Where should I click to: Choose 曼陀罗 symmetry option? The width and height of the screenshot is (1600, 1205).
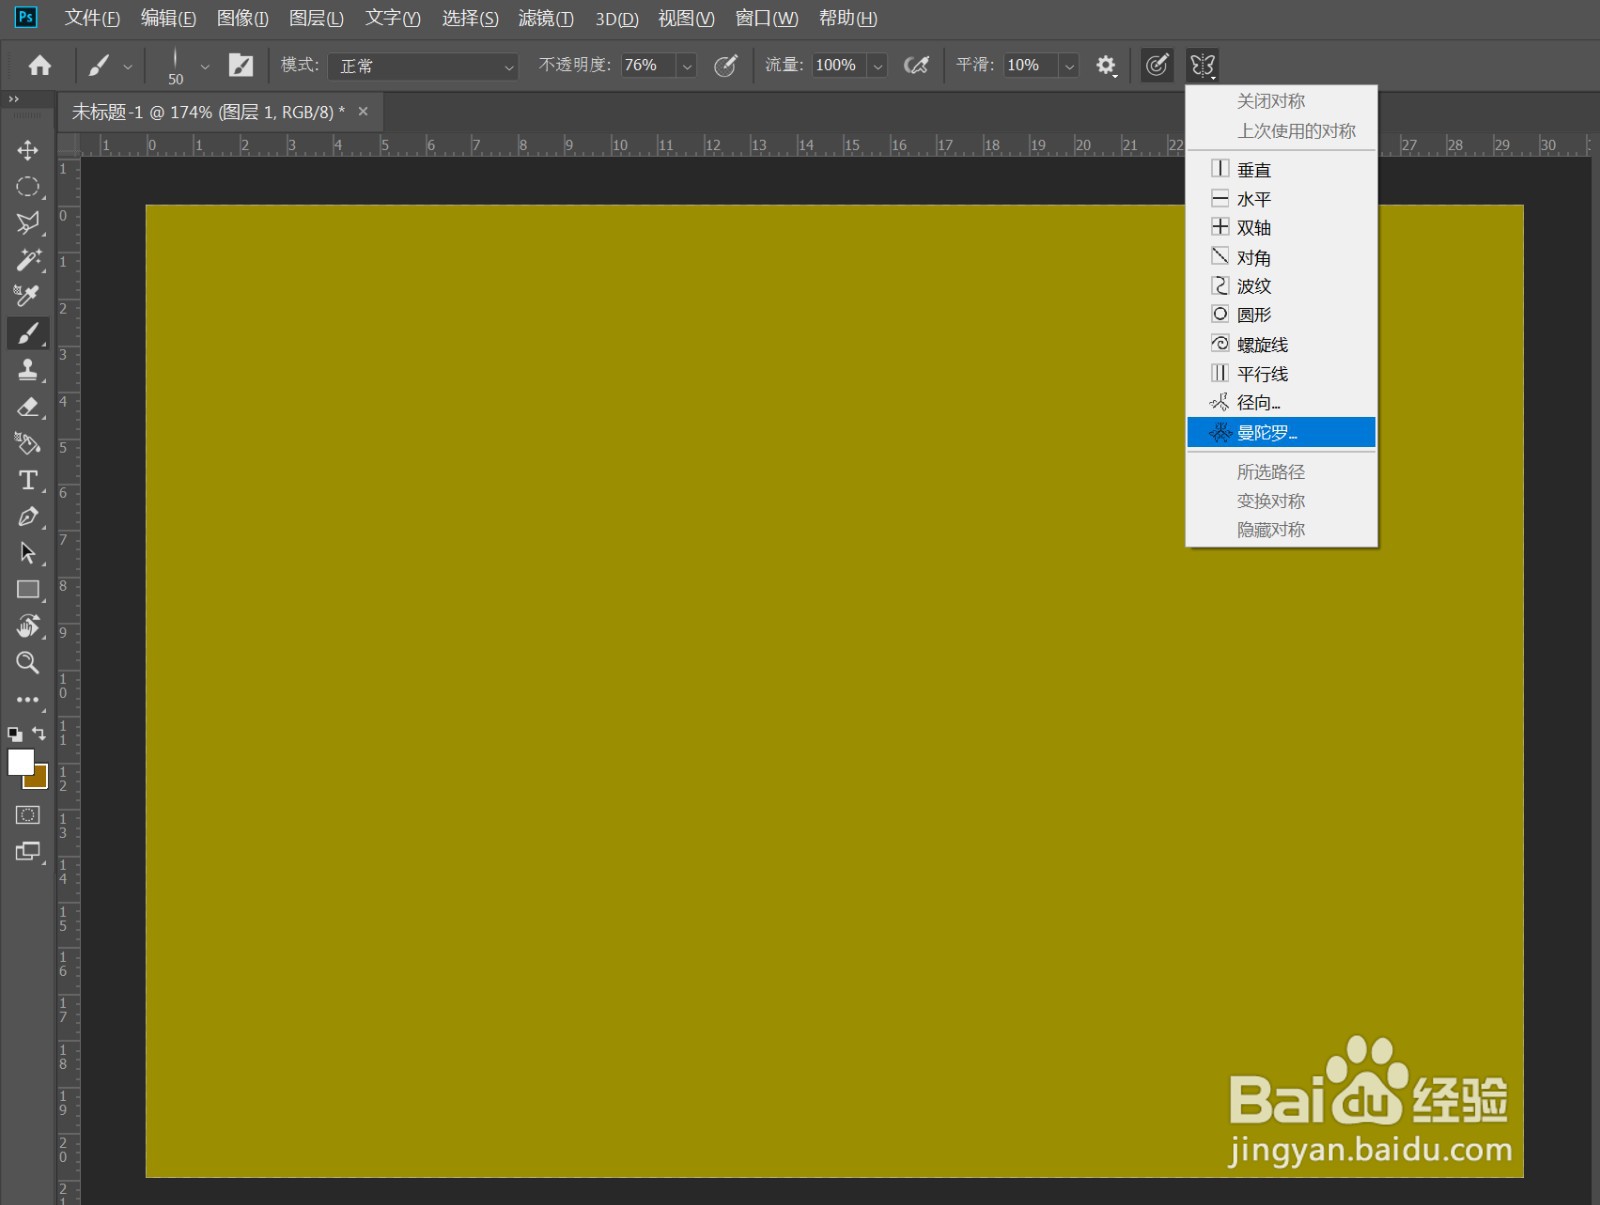pyautogui.click(x=1281, y=432)
